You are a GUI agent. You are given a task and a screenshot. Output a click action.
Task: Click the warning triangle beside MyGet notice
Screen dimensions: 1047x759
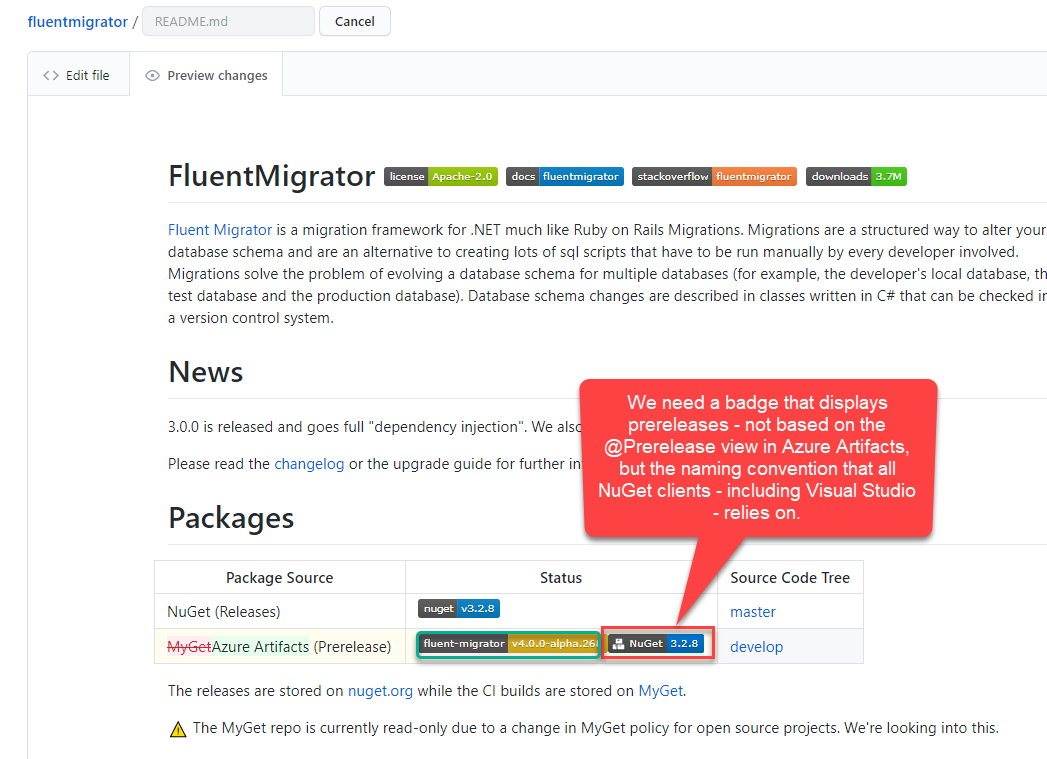click(178, 728)
